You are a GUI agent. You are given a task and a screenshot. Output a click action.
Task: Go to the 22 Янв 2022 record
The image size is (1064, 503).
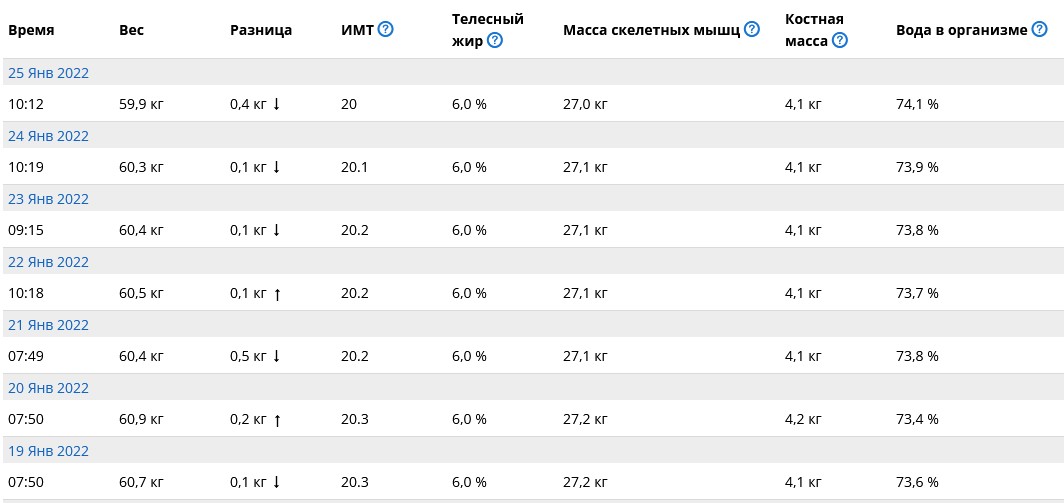click(x=48, y=262)
